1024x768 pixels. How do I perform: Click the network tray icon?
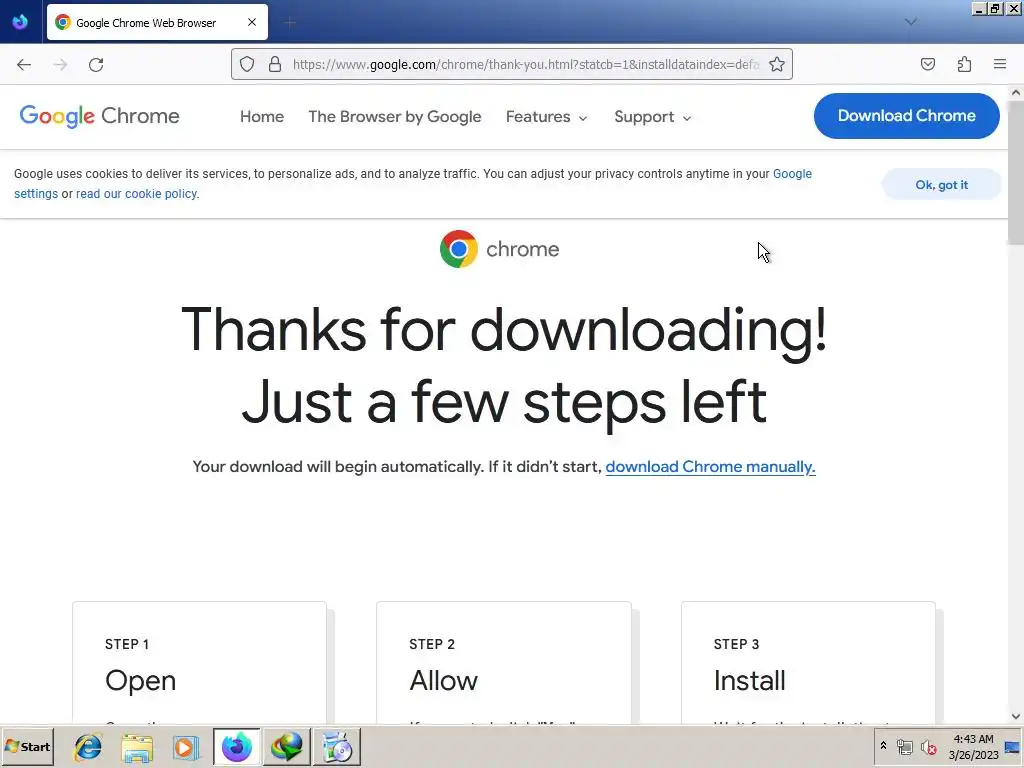pyautogui.click(x=904, y=746)
